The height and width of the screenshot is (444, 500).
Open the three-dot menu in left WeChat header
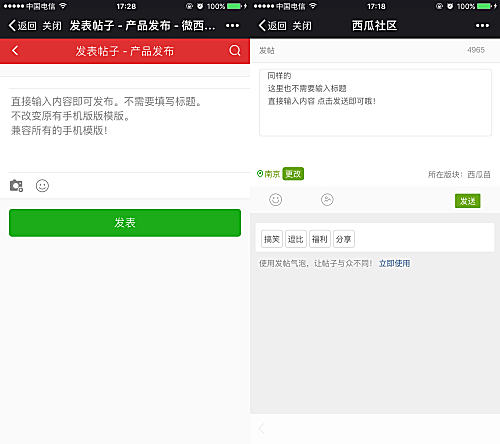232,26
